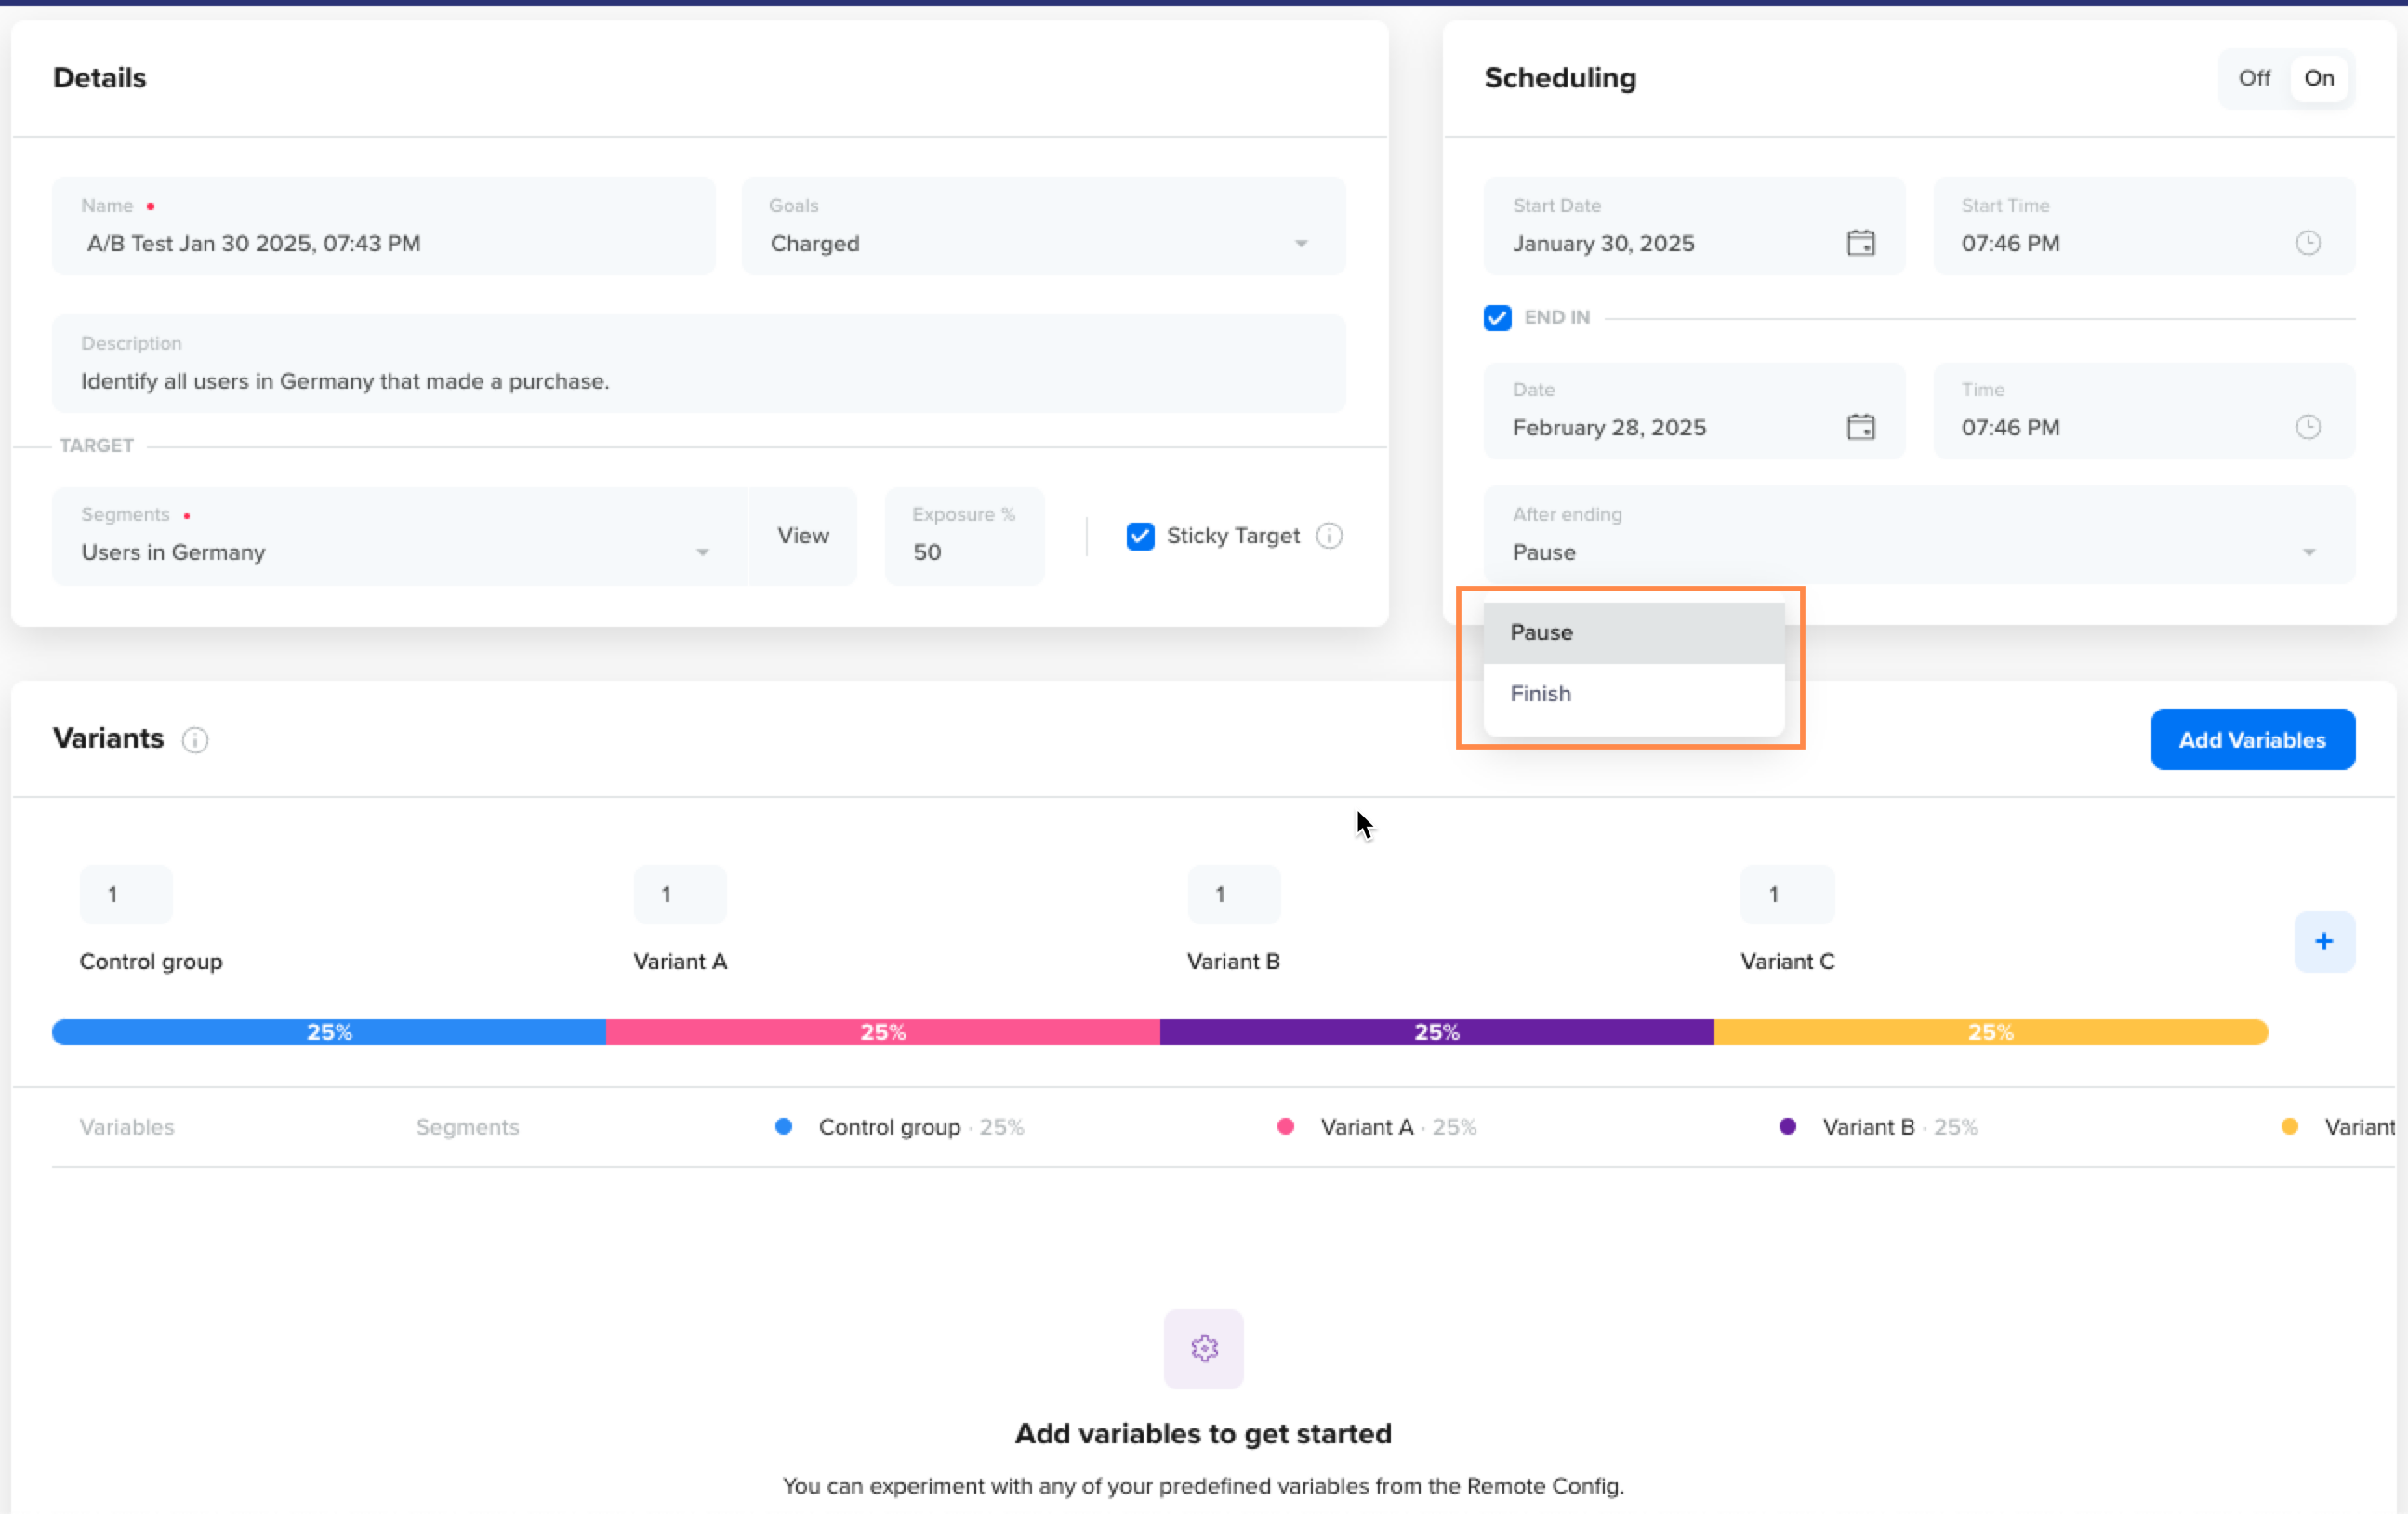Image resolution: width=2408 pixels, height=1514 pixels.
Task: Click the Add variables to get started heading
Action: point(1203,1433)
